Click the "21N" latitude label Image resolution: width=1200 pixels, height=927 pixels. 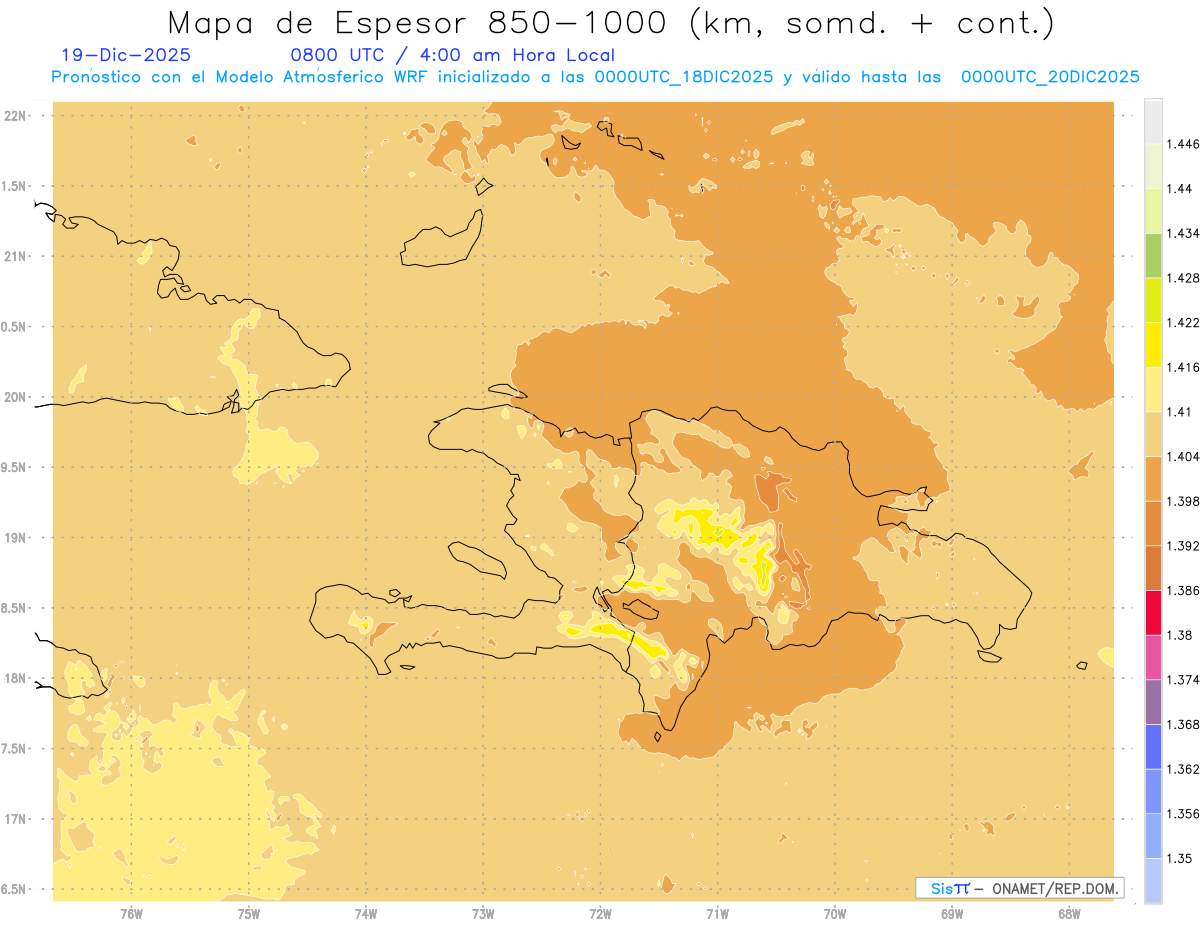(15, 256)
